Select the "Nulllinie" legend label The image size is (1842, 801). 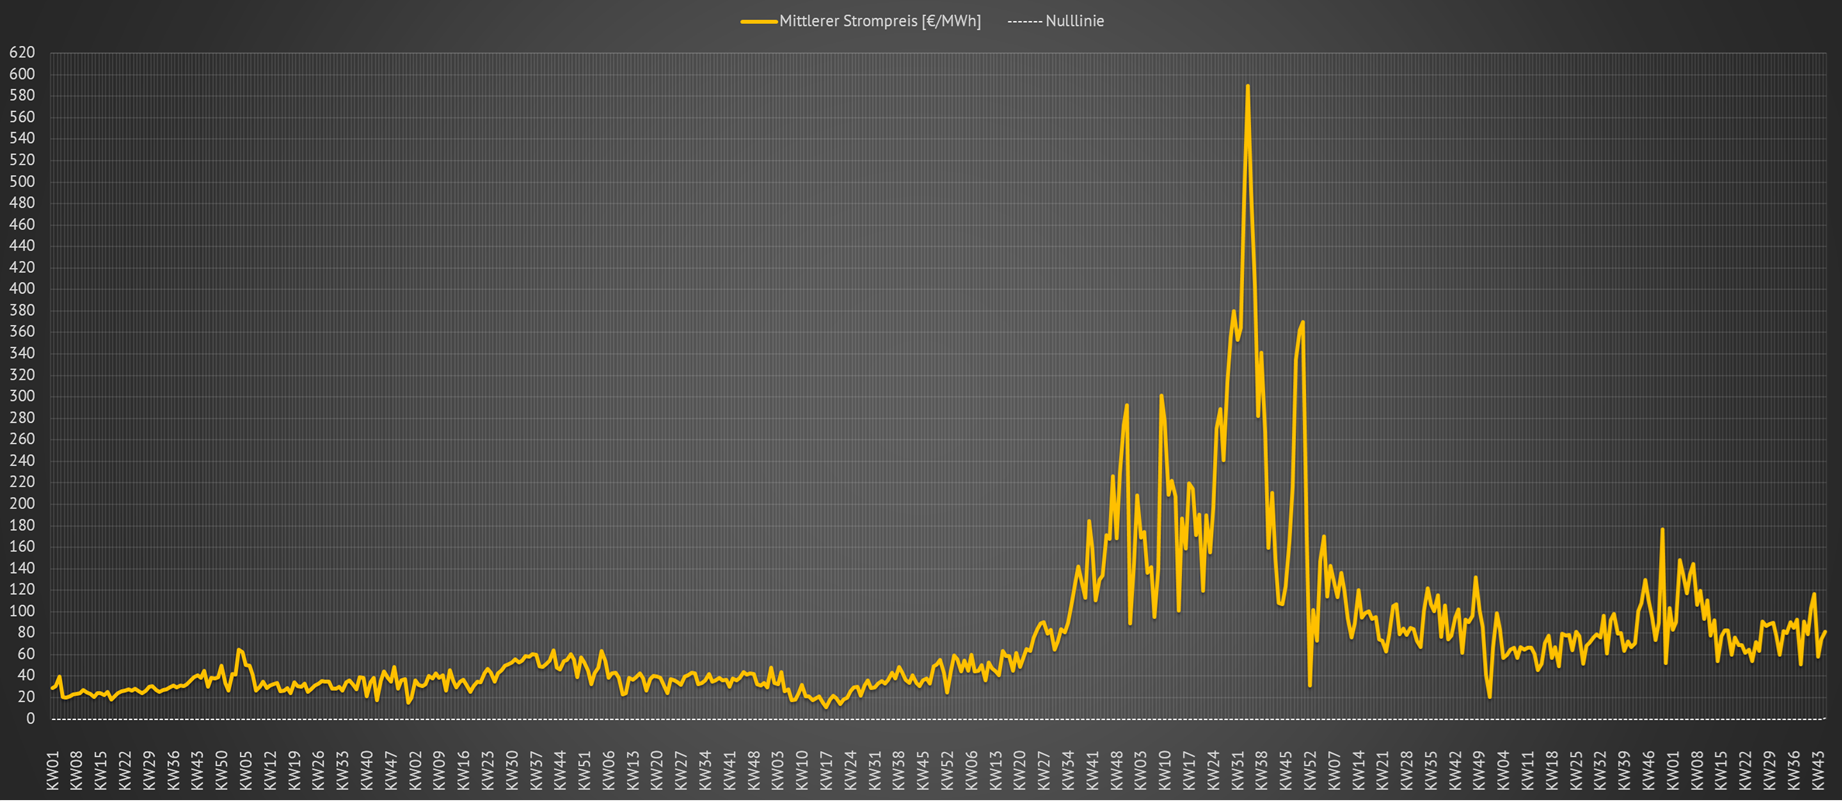pos(1074,21)
